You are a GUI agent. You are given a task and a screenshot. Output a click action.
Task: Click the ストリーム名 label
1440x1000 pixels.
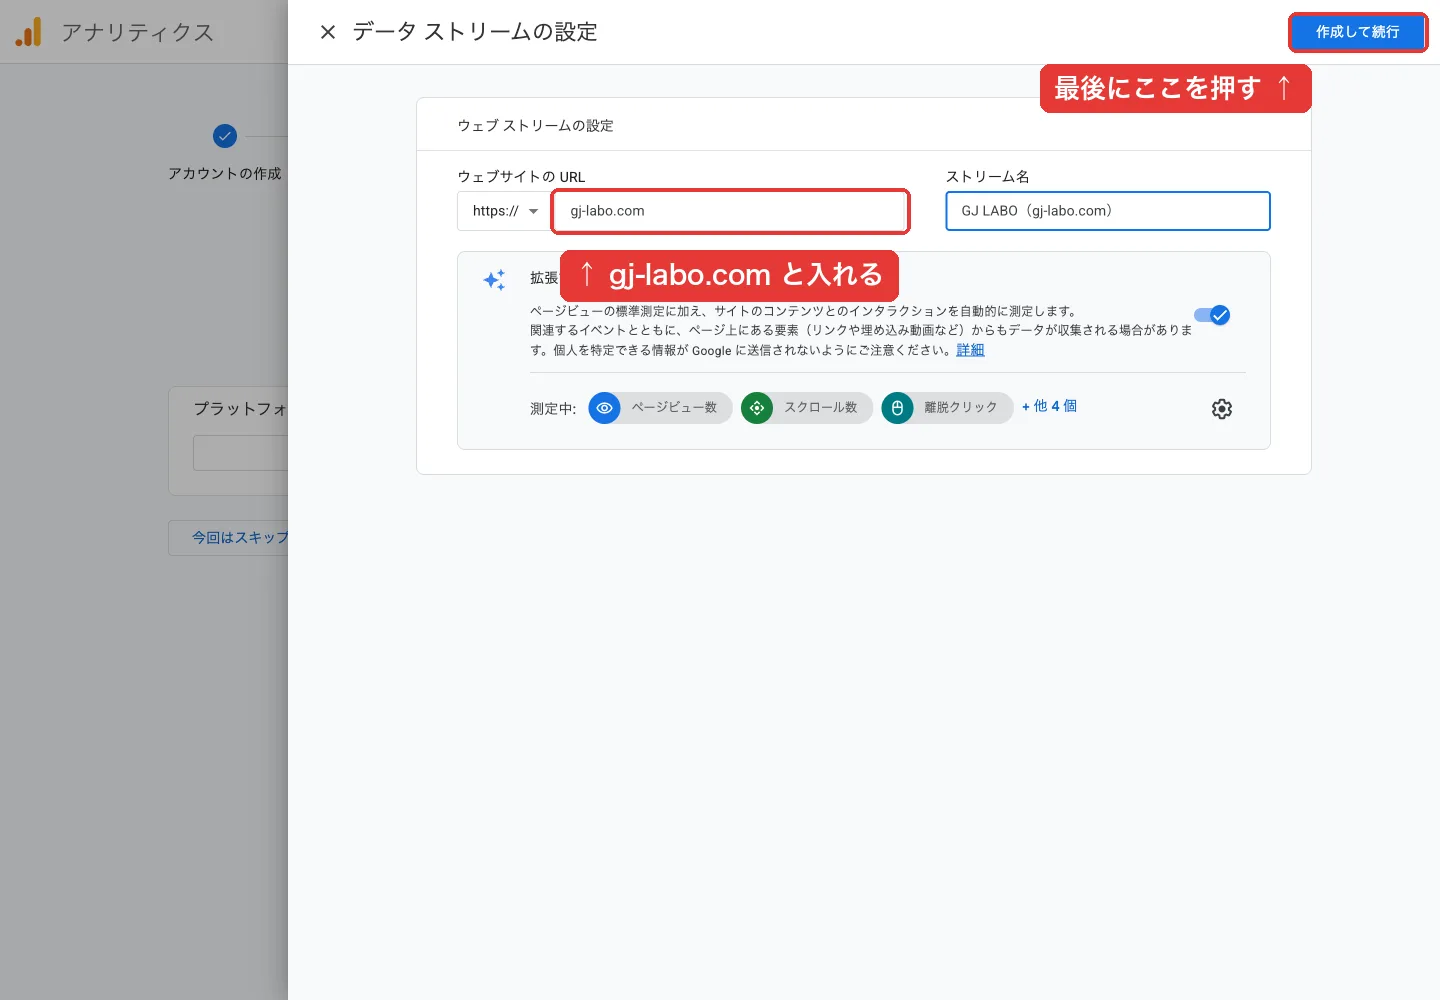pyautogui.click(x=988, y=177)
